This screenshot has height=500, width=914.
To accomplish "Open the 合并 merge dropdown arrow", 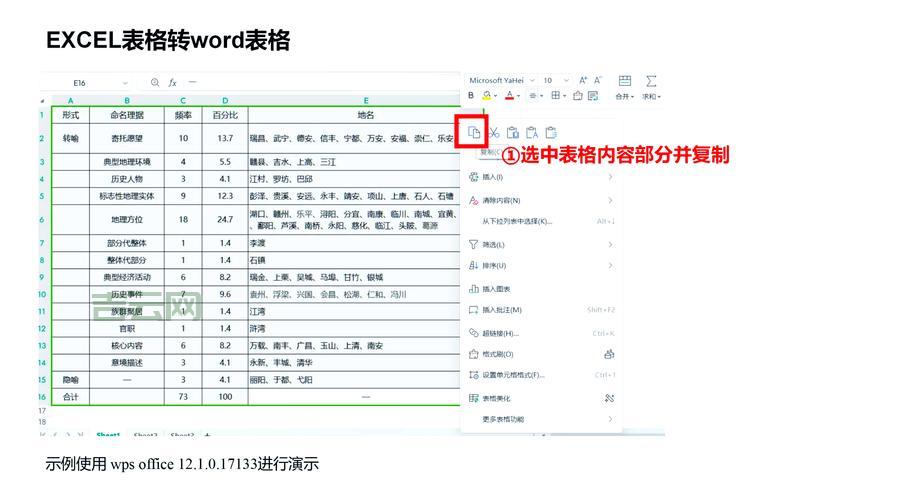I will [632, 97].
